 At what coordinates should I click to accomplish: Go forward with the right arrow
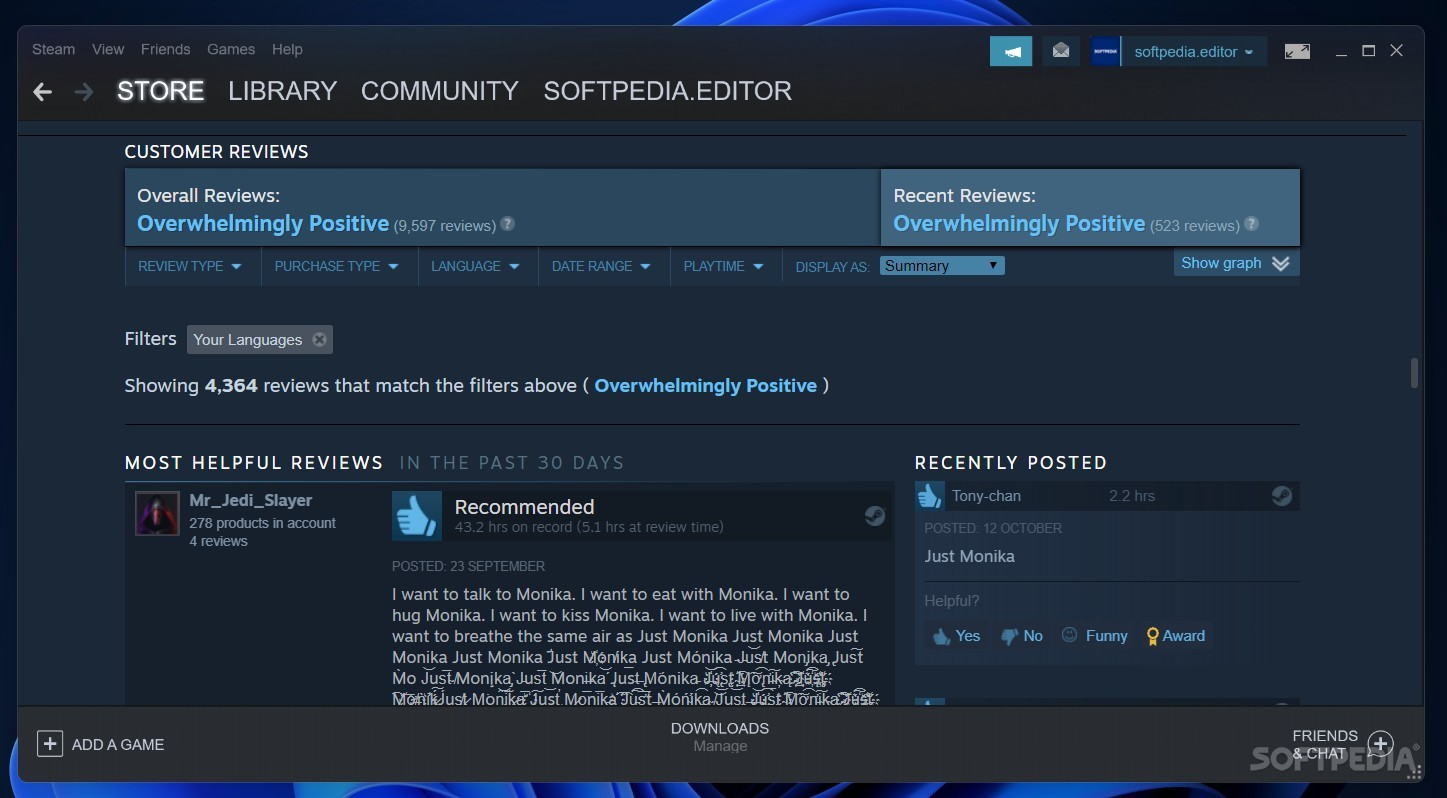[84, 92]
